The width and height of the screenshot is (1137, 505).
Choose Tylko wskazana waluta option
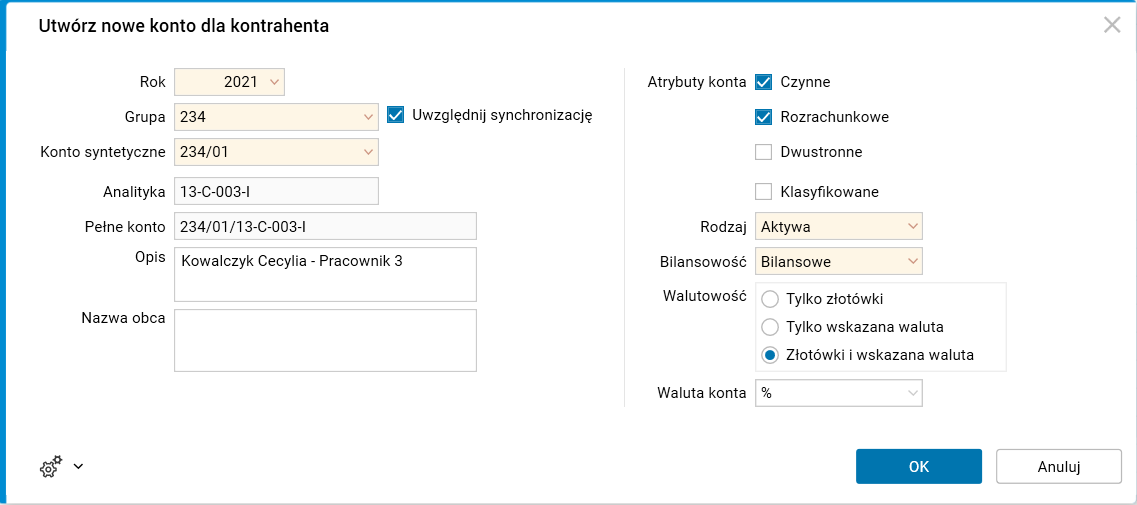point(770,327)
